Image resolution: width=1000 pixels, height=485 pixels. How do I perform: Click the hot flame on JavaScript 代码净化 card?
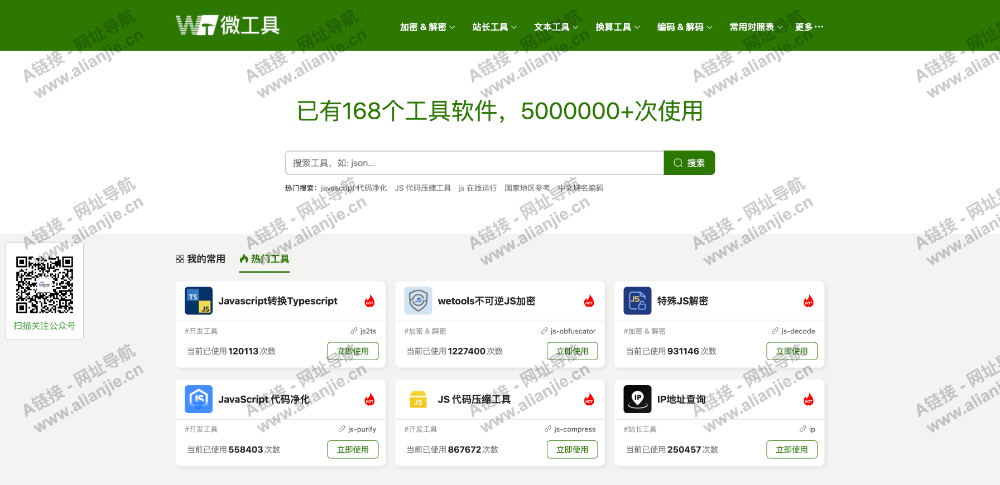[x=369, y=399]
